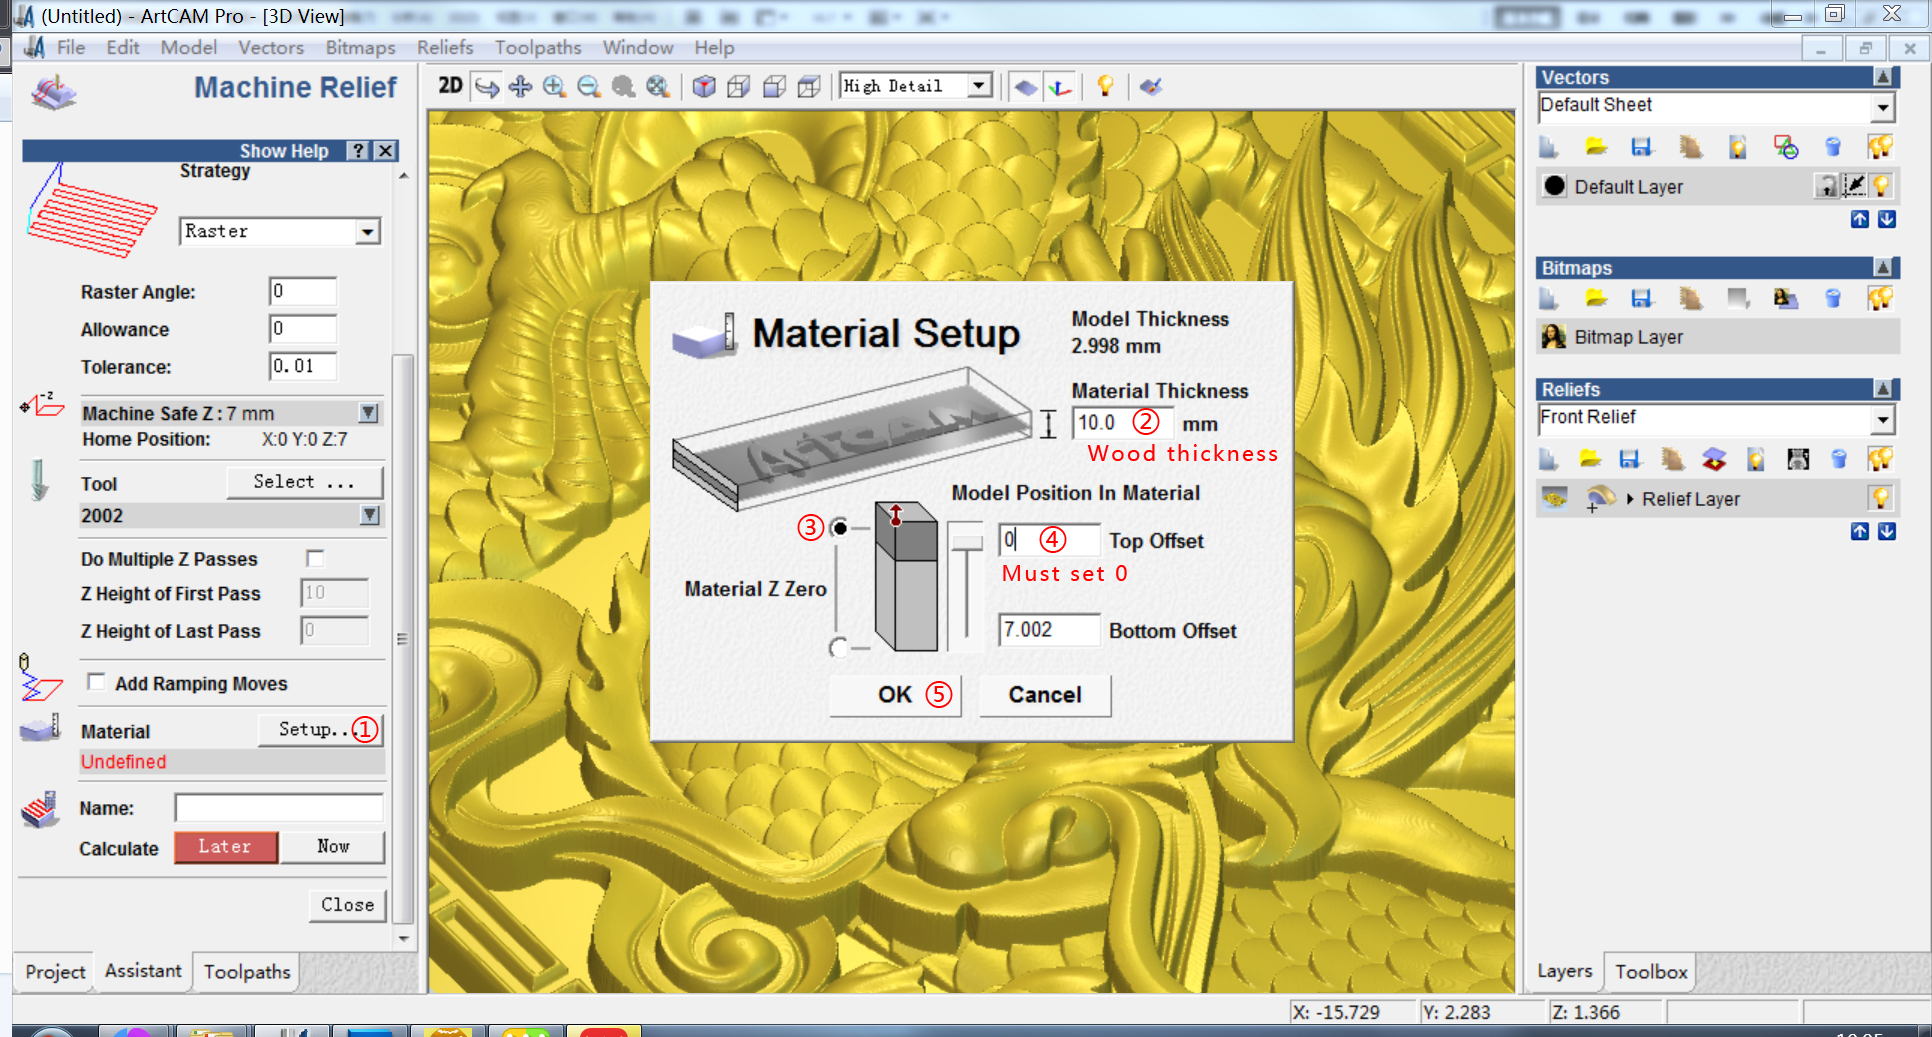The height and width of the screenshot is (1037, 1932).
Task: Open the Reliefs menu
Action: (x=445, y=47)
